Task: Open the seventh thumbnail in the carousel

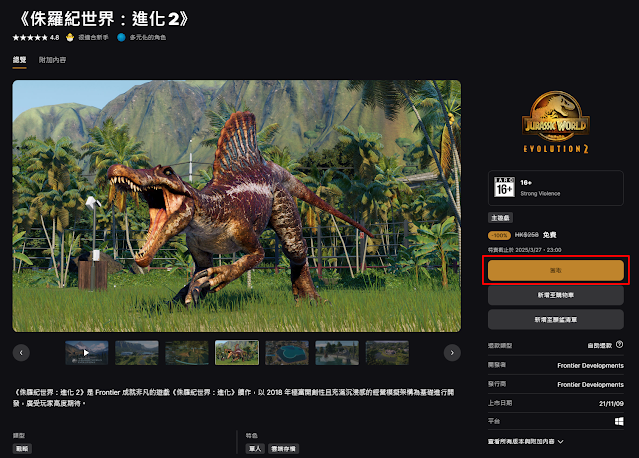Action: (387, 352)
